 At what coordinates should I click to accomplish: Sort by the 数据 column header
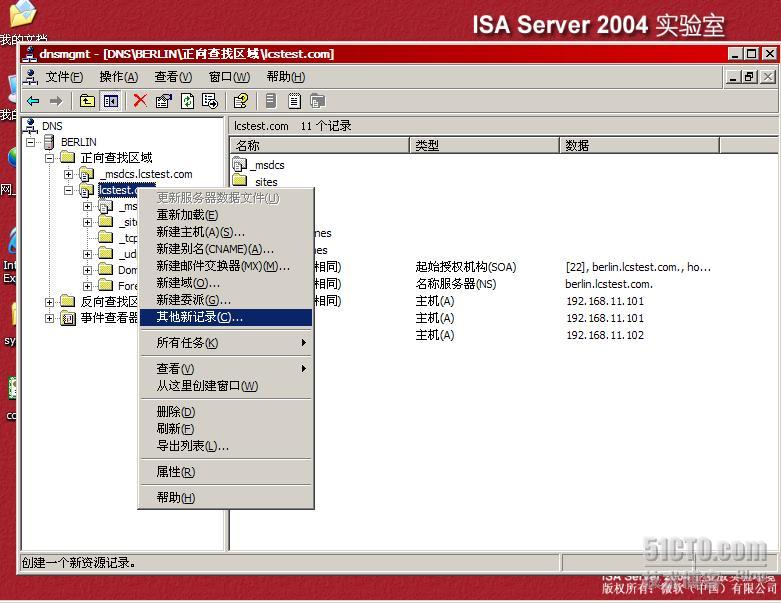click(x=640, y=145)
